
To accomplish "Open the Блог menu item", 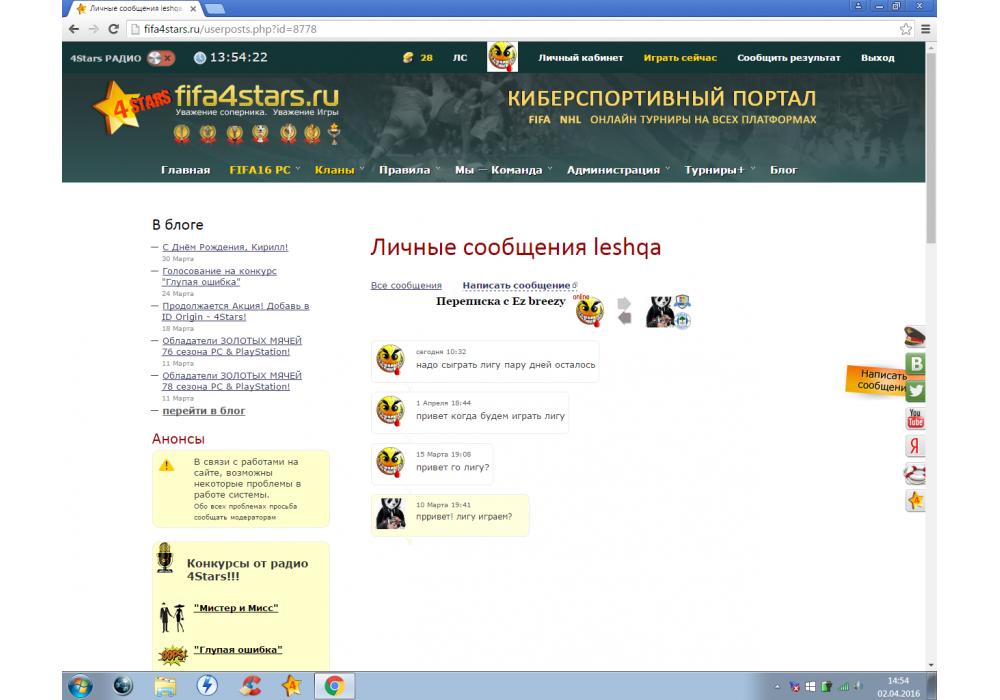I will pyautogui.click(x=783, y=170).
